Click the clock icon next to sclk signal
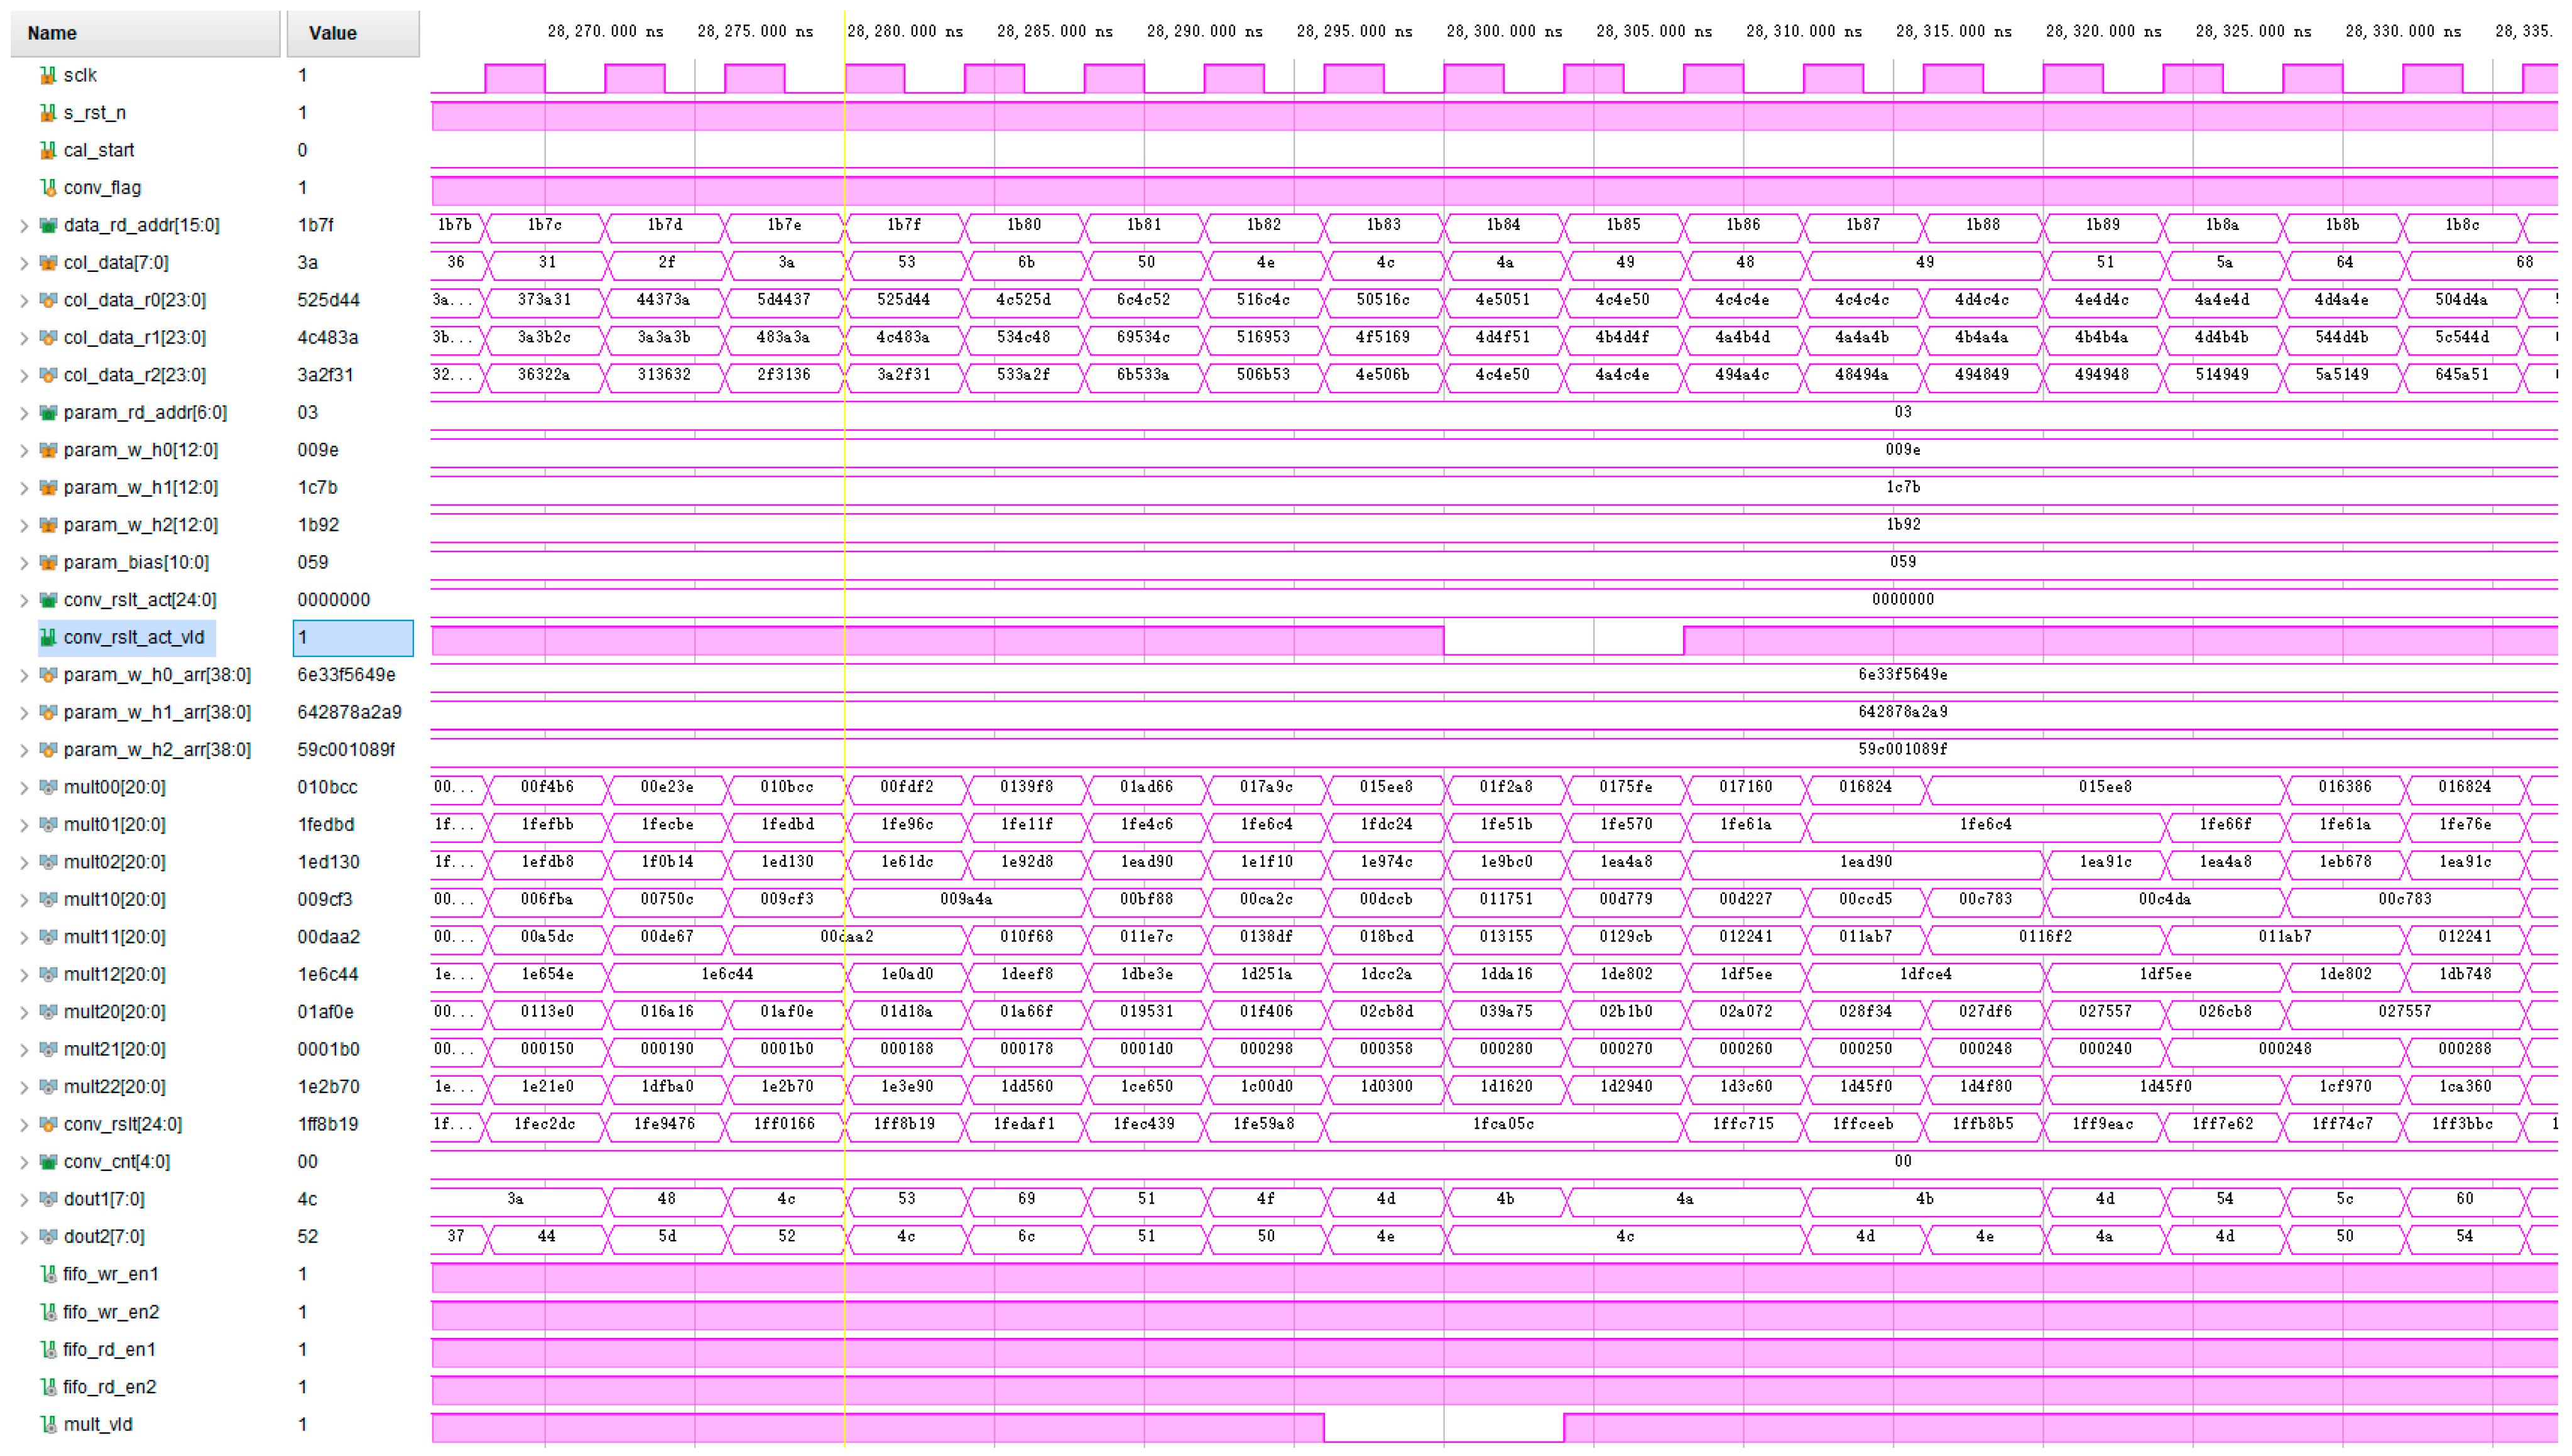Image resolution: width=2572 pixels, height=1456 pixels. coord(47,74)
